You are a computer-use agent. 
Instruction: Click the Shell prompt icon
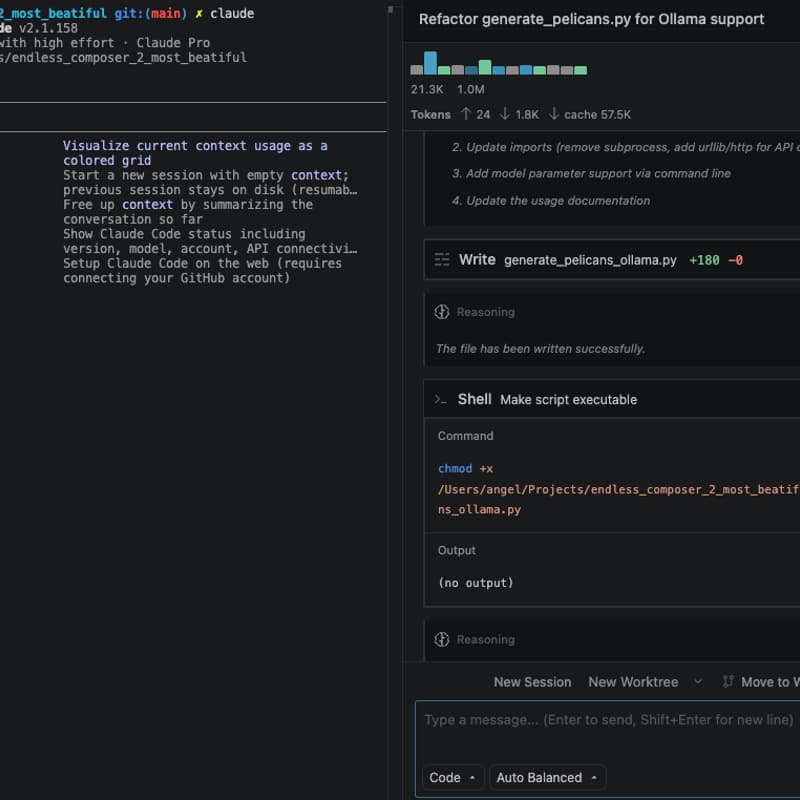(x=440, y=399)
